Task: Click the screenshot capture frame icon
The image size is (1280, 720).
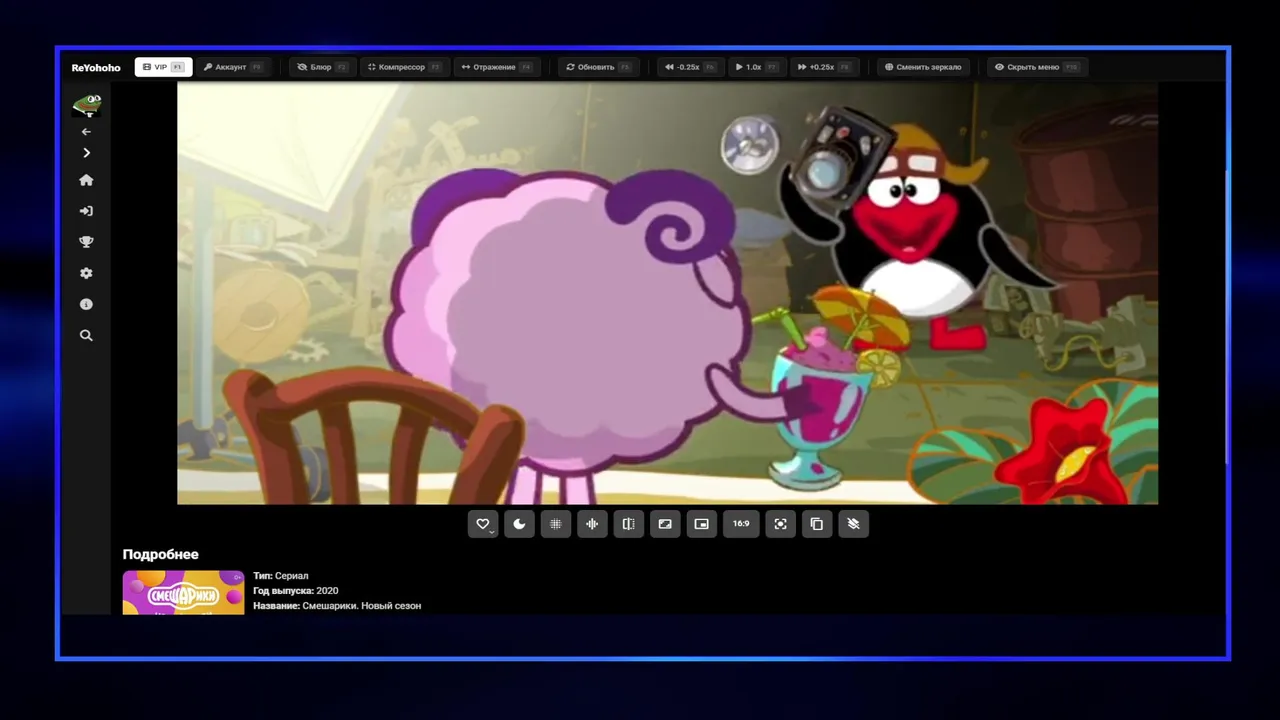Action: click(x=780, y=524)
